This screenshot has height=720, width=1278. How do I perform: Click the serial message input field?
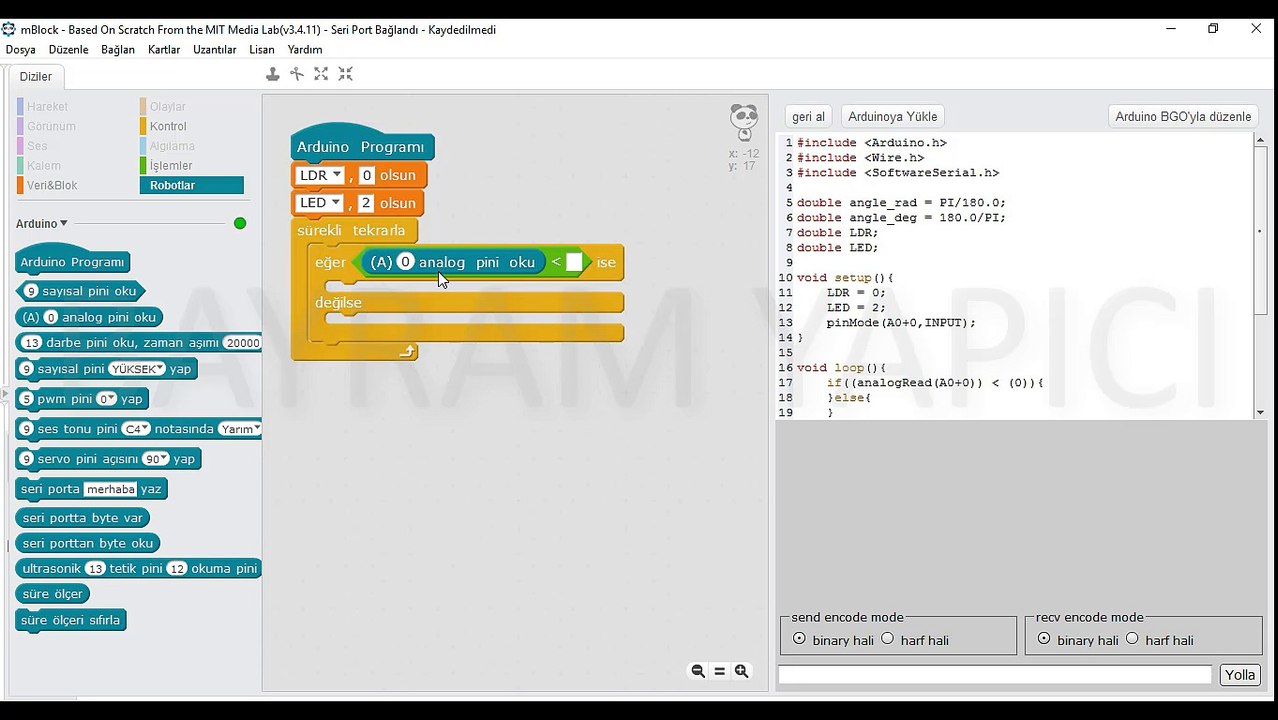pos(995,675)
